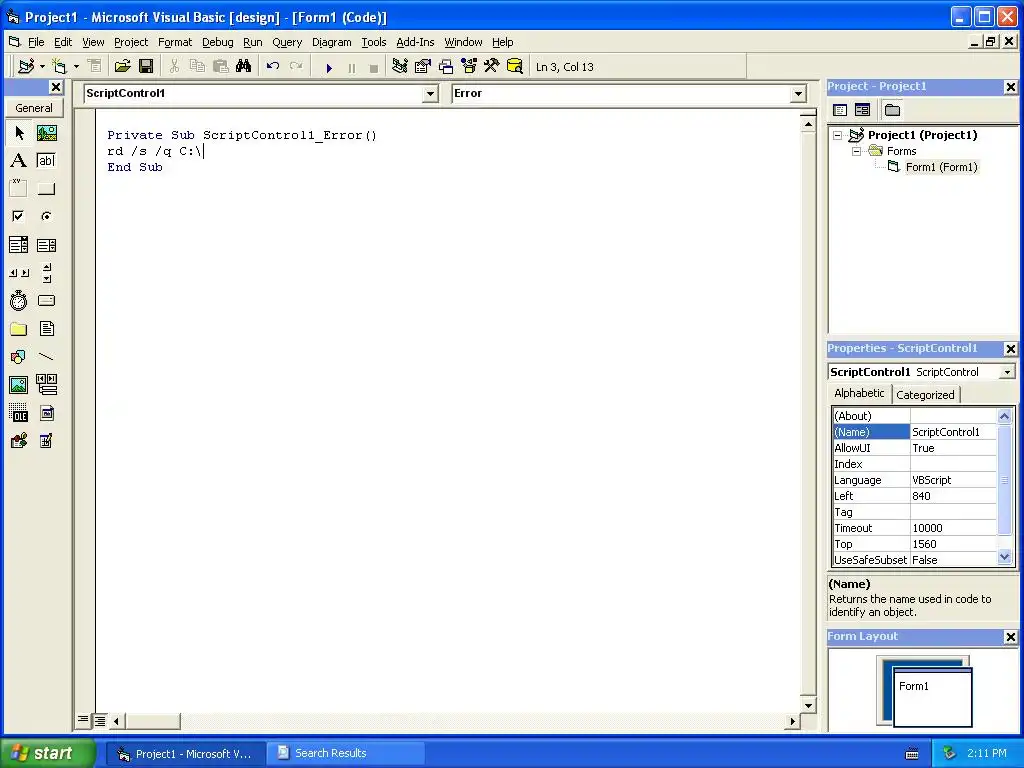
Task: Click View Object in Project panel
Action: 862,110
